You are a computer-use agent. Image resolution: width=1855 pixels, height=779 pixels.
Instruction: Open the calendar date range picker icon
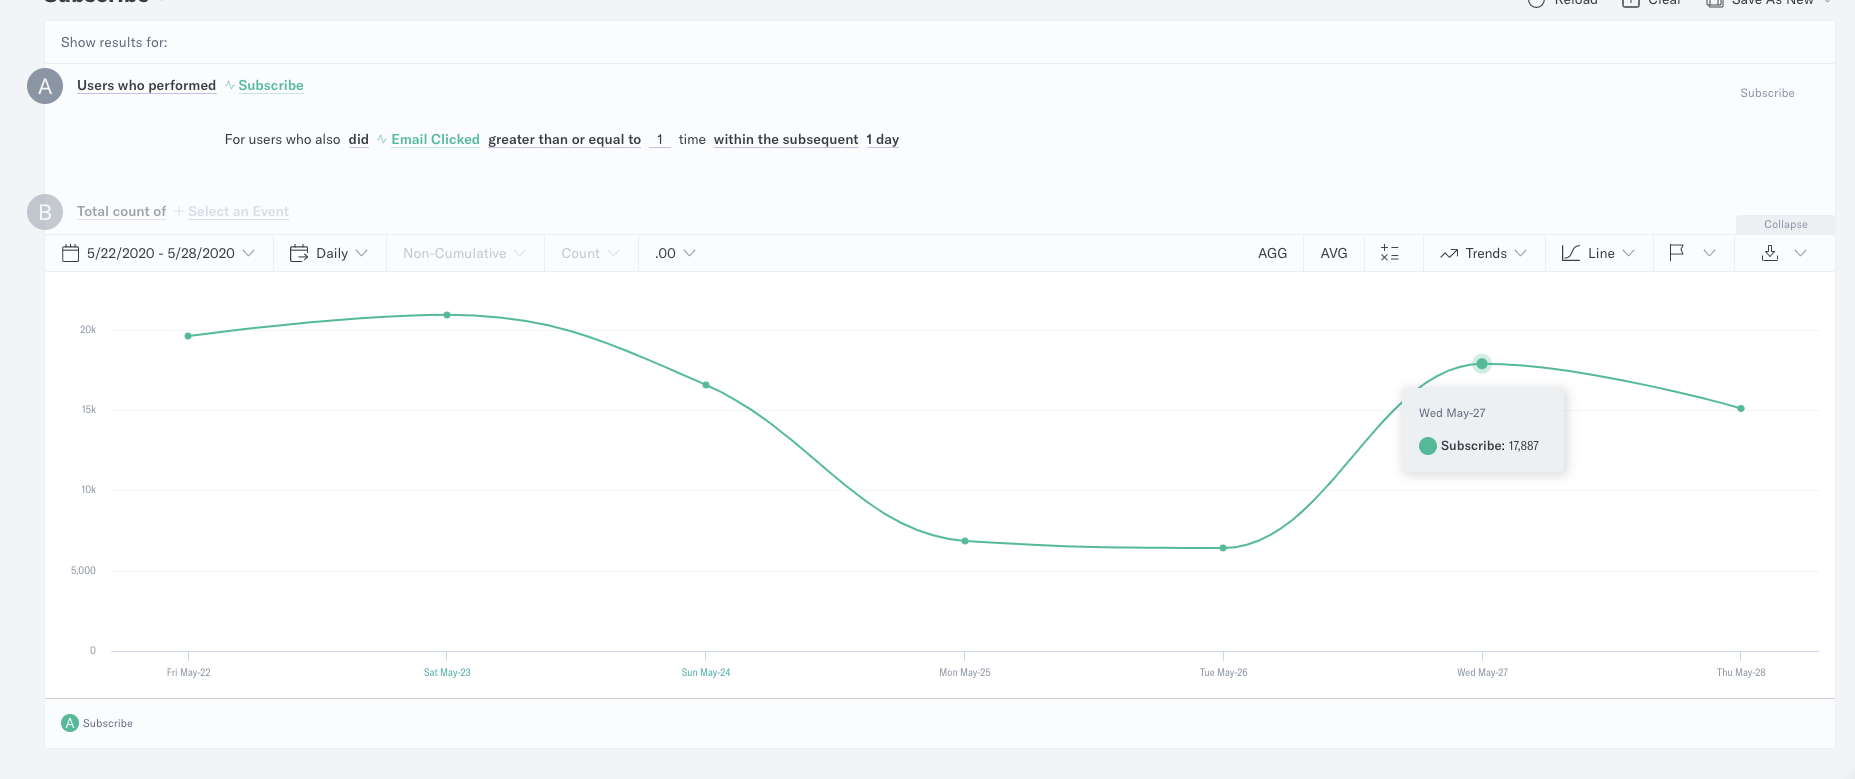pos(70,253)
